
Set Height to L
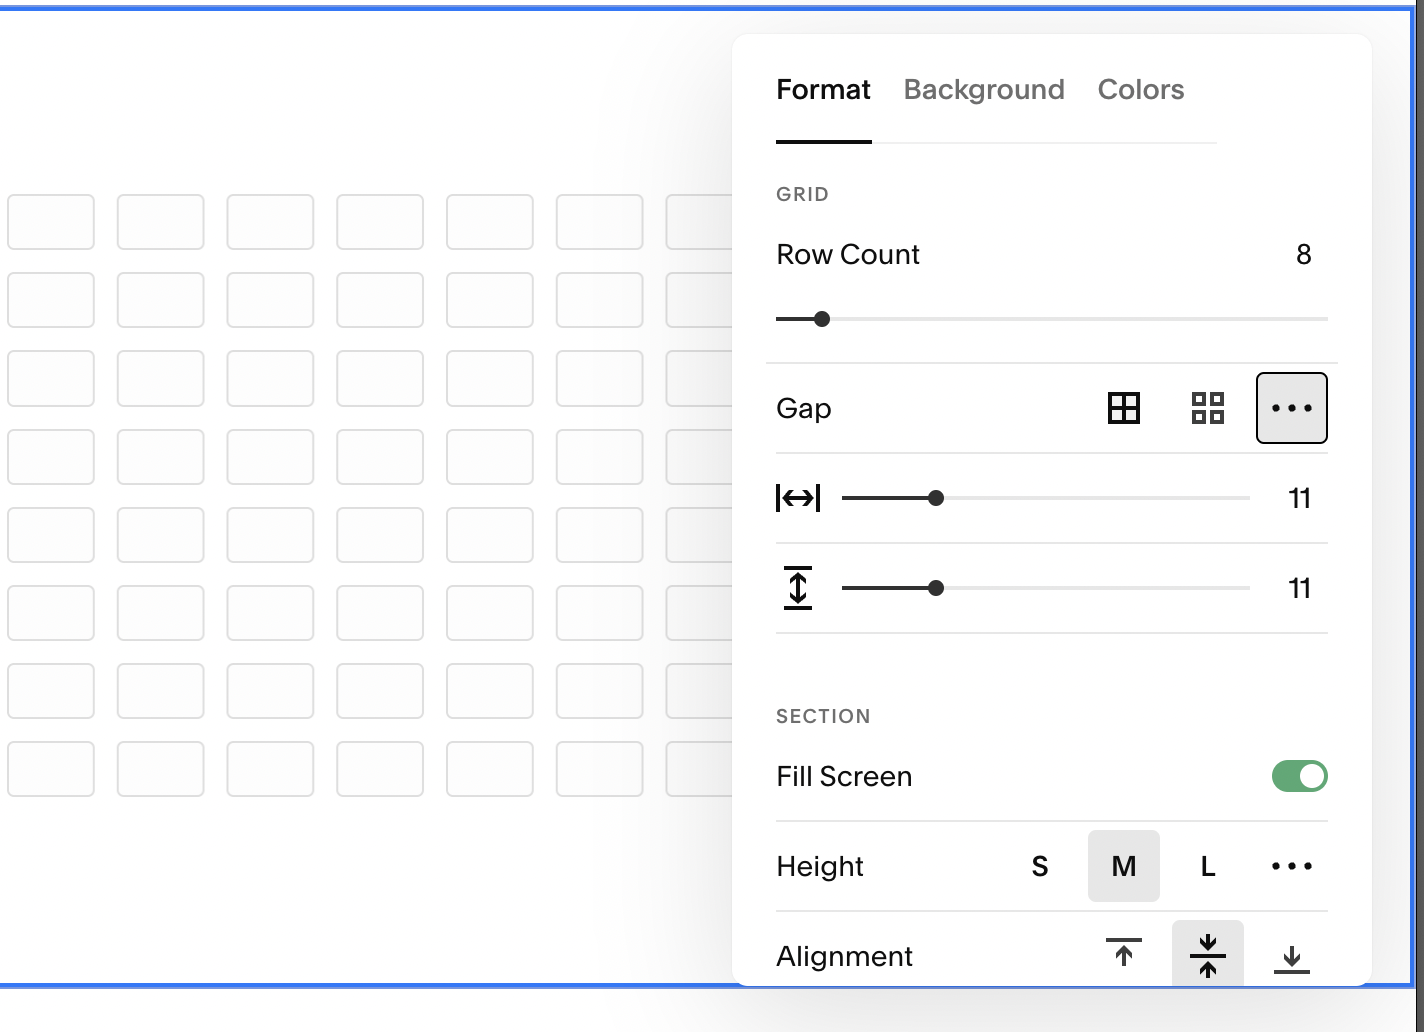click(x=1207, y=866)
